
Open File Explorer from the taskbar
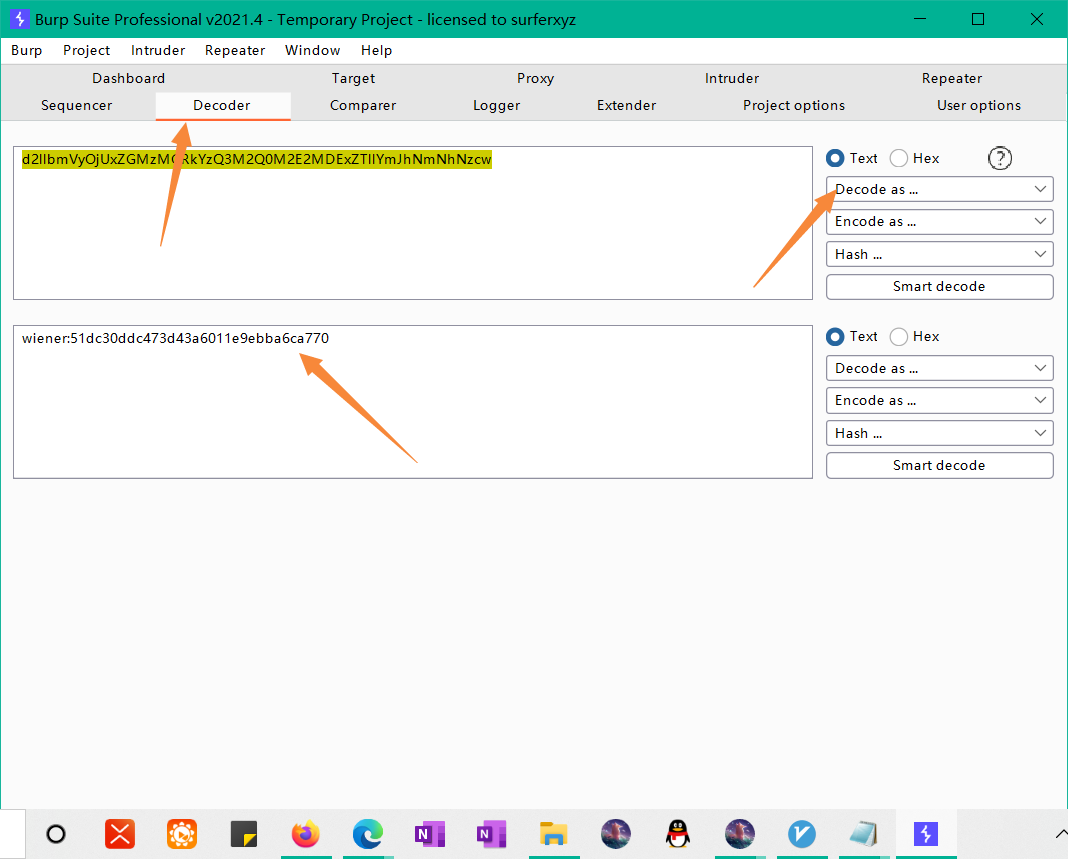[x=554, y=834]
